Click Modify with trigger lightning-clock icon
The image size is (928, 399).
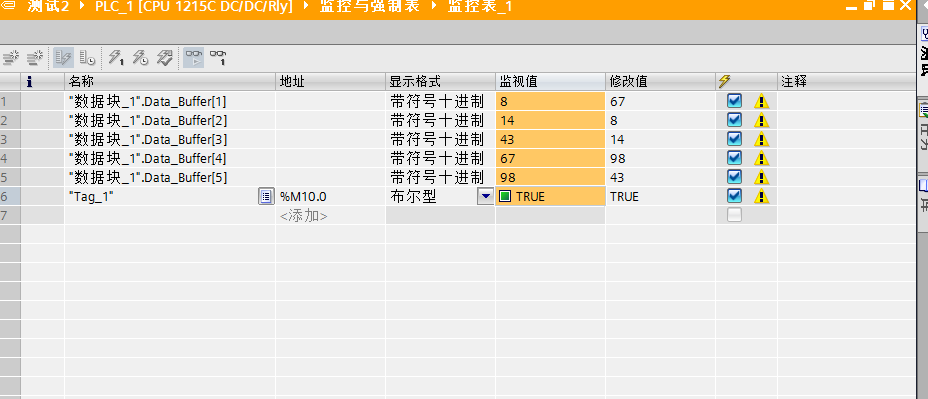140,57
